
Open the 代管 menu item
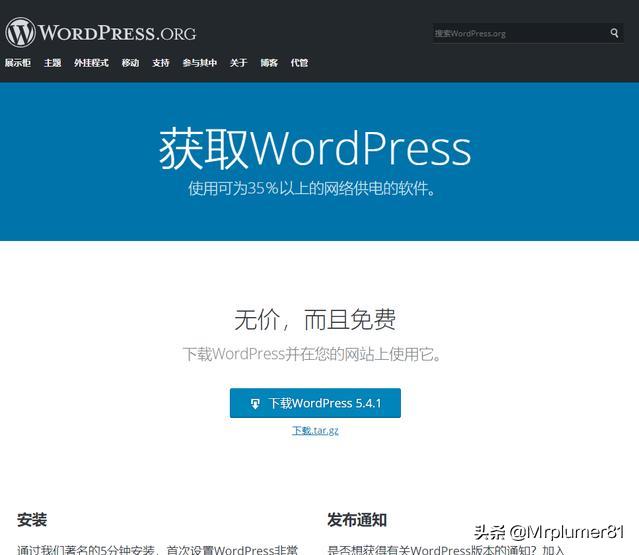click(300, 63)
